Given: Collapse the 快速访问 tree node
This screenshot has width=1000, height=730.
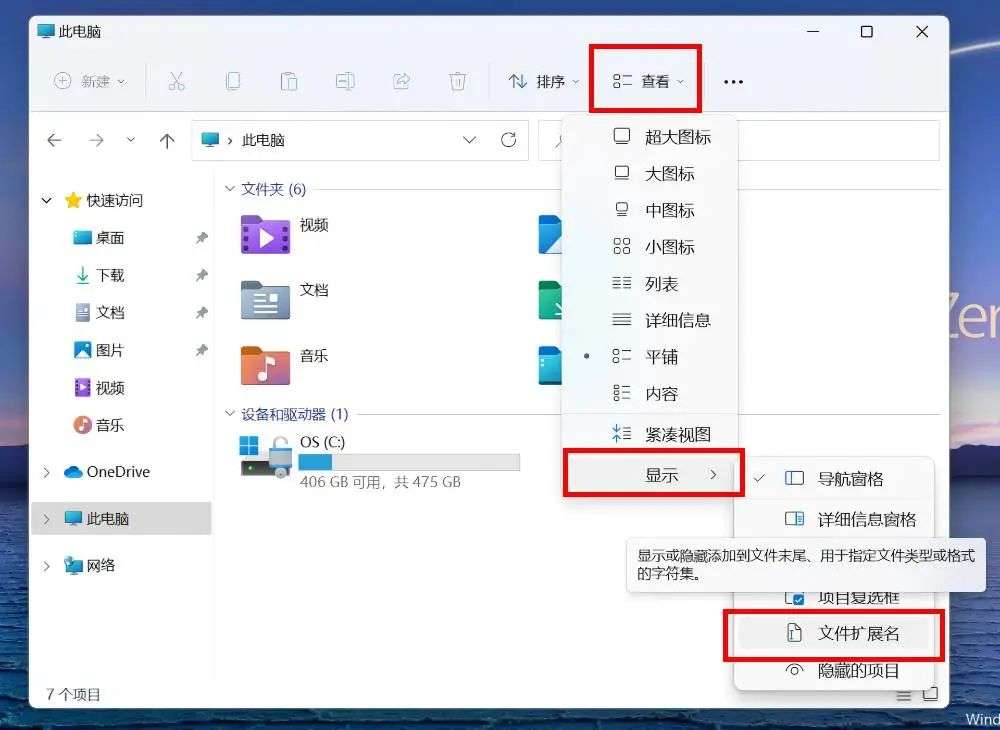Looking at the screenshot, I should (47, 201).
